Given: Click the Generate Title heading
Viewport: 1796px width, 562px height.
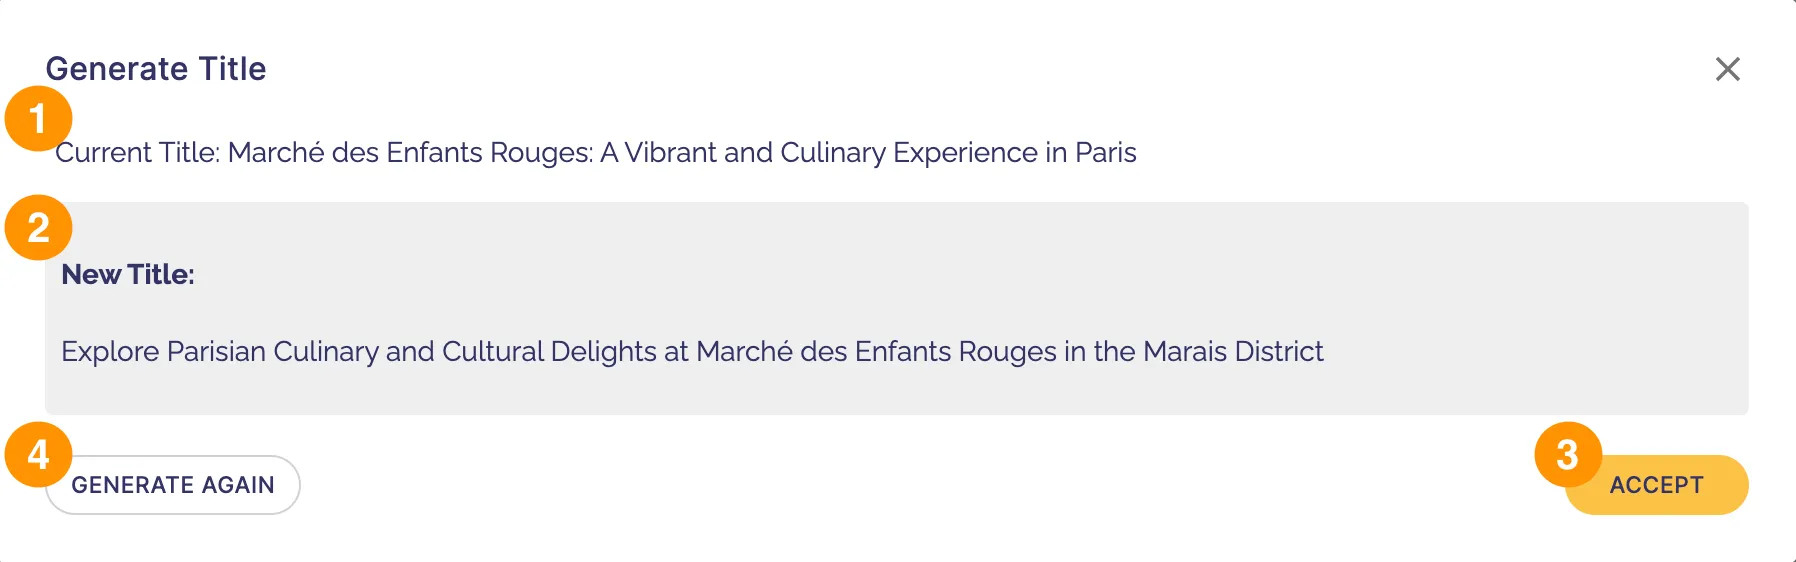Looking at the screenshot, I should point(156,69).
